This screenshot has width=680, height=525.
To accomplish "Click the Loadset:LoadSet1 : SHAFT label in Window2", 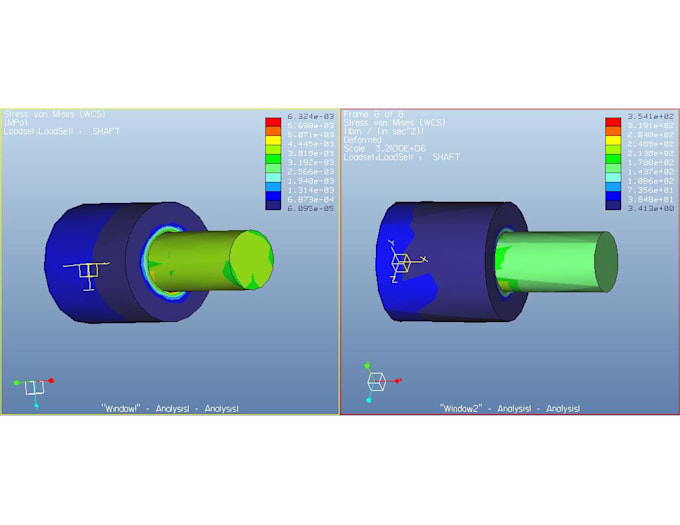I will [x=402, y=157].
